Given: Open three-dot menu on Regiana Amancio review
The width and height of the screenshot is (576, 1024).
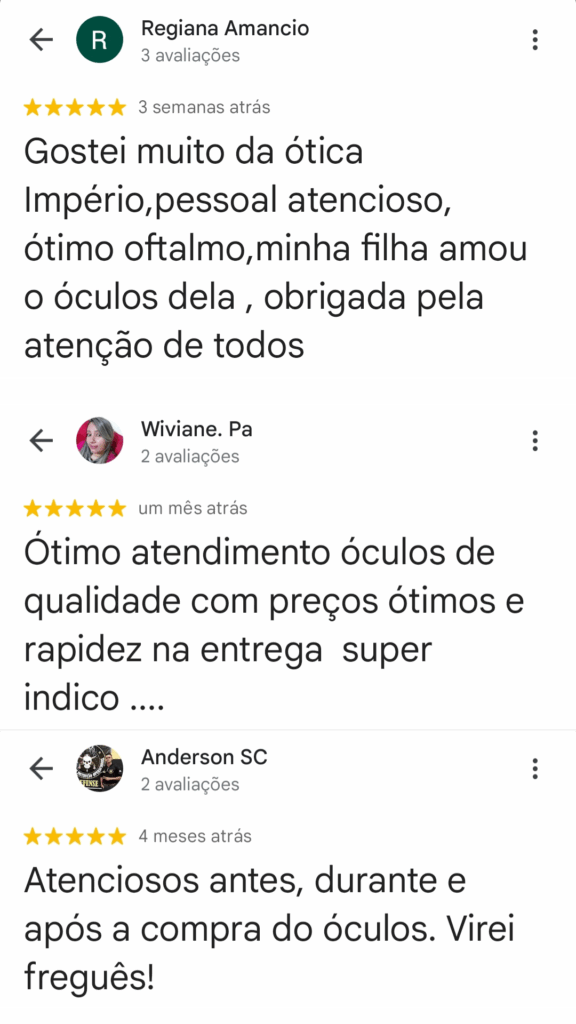Looking at the screenshot, I should pos(535,40).
